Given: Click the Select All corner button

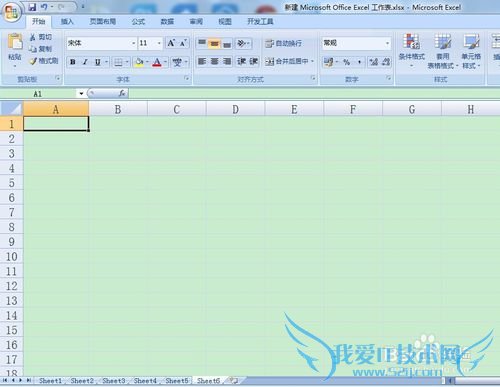Looking at the screenshot, I should pos(11,109).
